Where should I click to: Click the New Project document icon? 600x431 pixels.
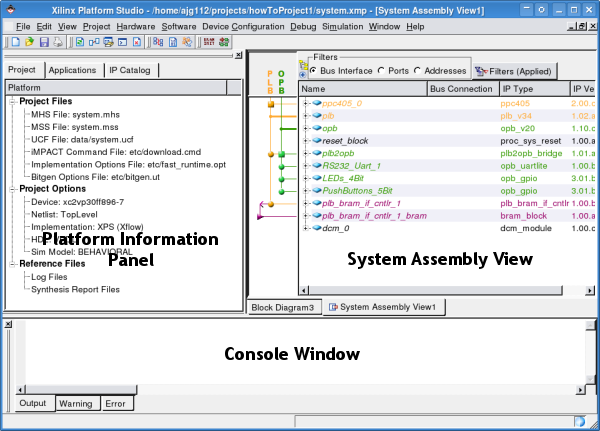click(16, 42)
